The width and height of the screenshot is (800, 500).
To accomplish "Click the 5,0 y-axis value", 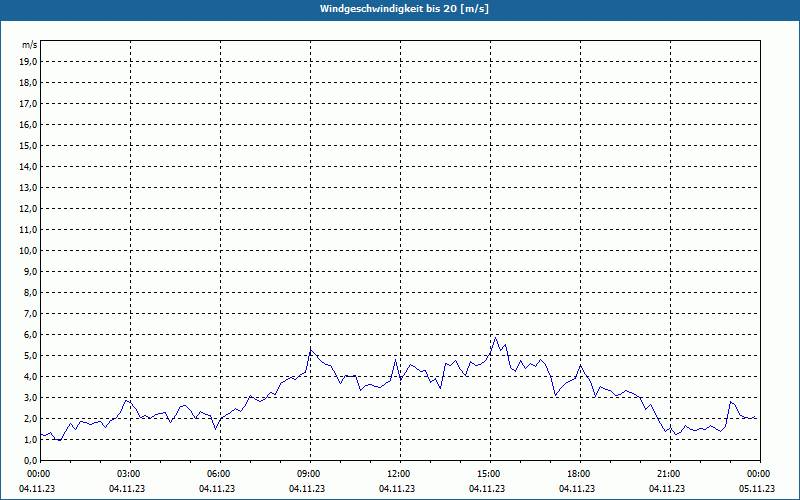I will point(29,355).
